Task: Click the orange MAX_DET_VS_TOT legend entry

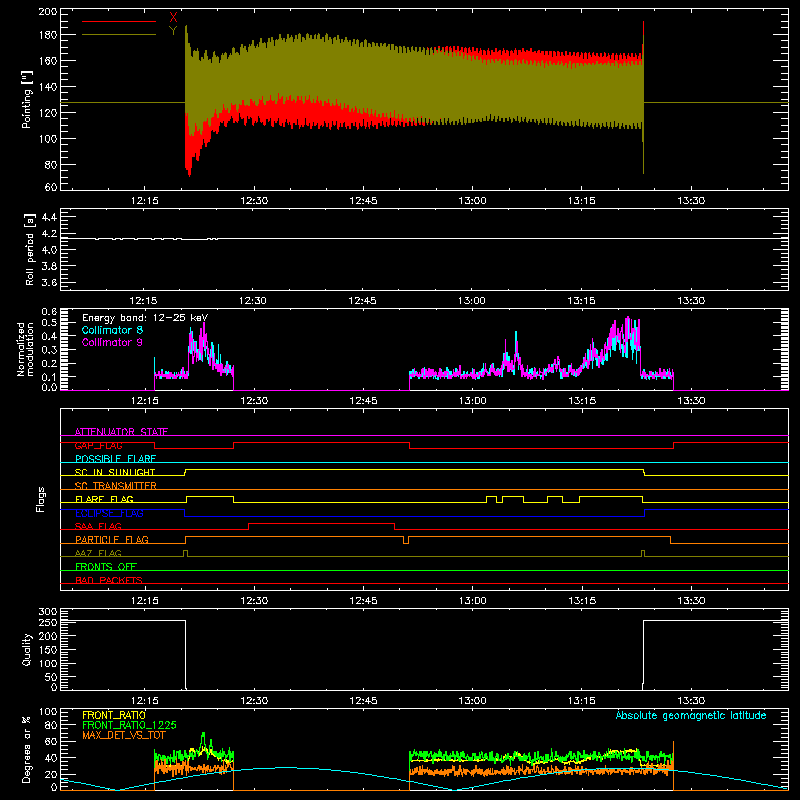Action: 124,735
